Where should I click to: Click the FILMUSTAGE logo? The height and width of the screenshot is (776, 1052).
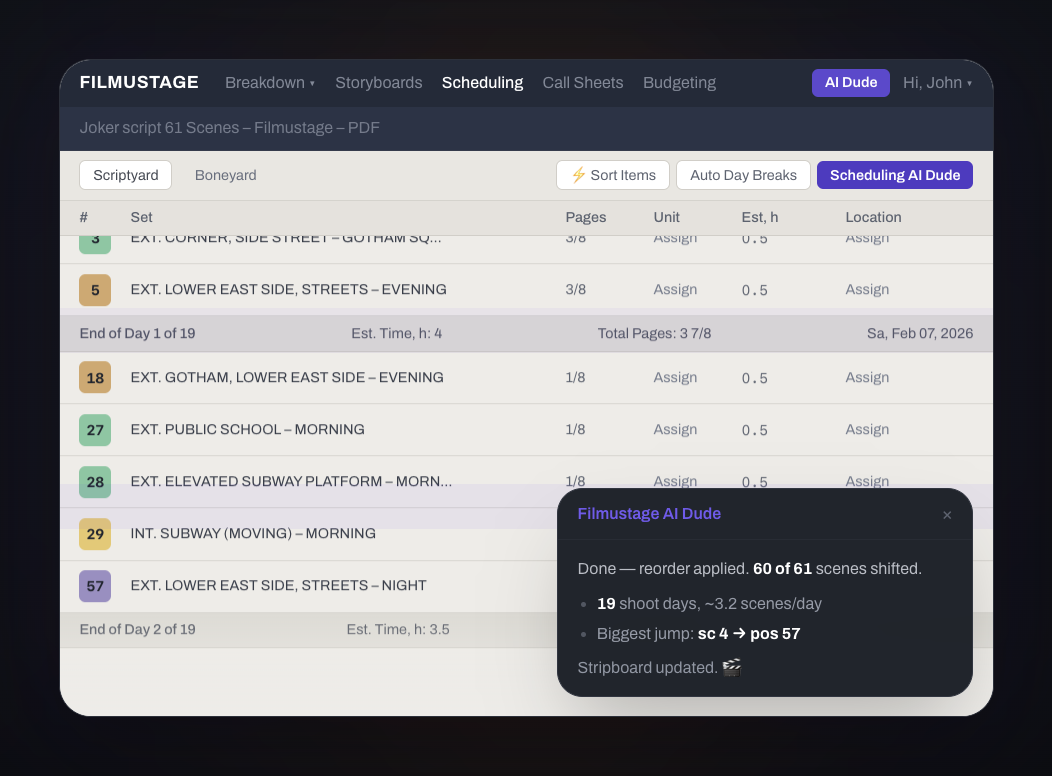tap(139, 82)
